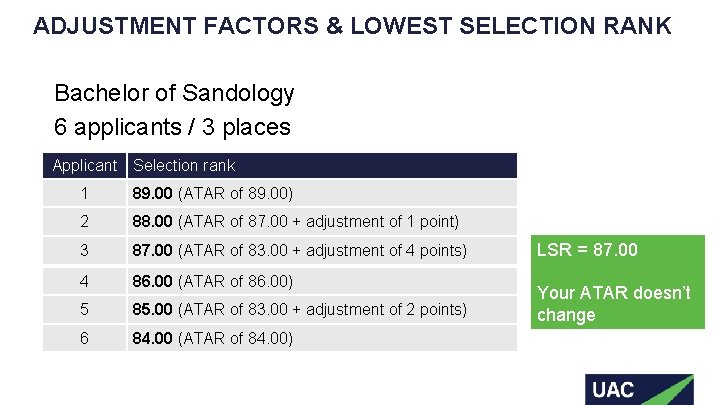Viewport: 720px width, 405px height.
Task: Click applicant 4 row number cell
Action: pyautogui.click(x=85, y=280)
